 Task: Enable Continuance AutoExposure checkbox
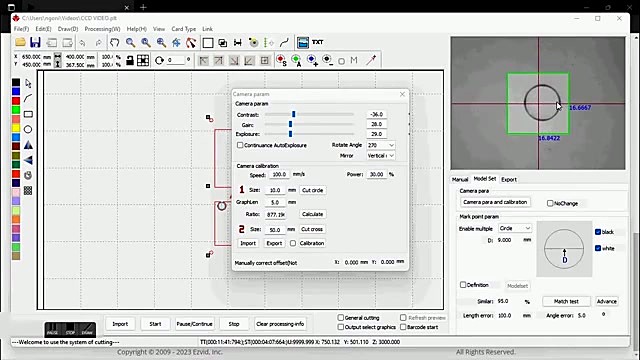[240, 145]
